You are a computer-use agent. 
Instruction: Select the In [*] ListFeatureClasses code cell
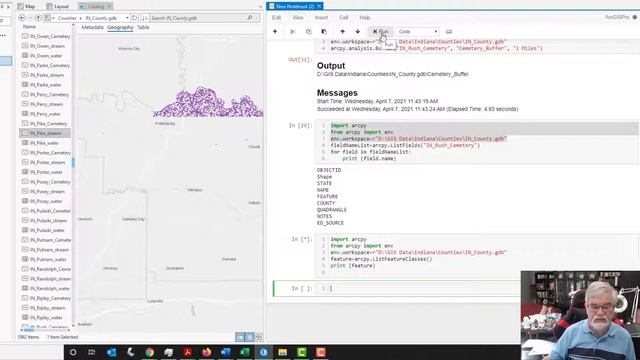click(x=478, y=256)
